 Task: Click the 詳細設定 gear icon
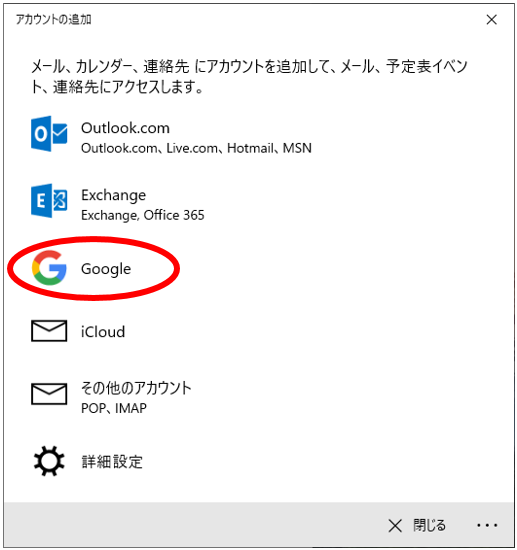[x=49, y=461]
